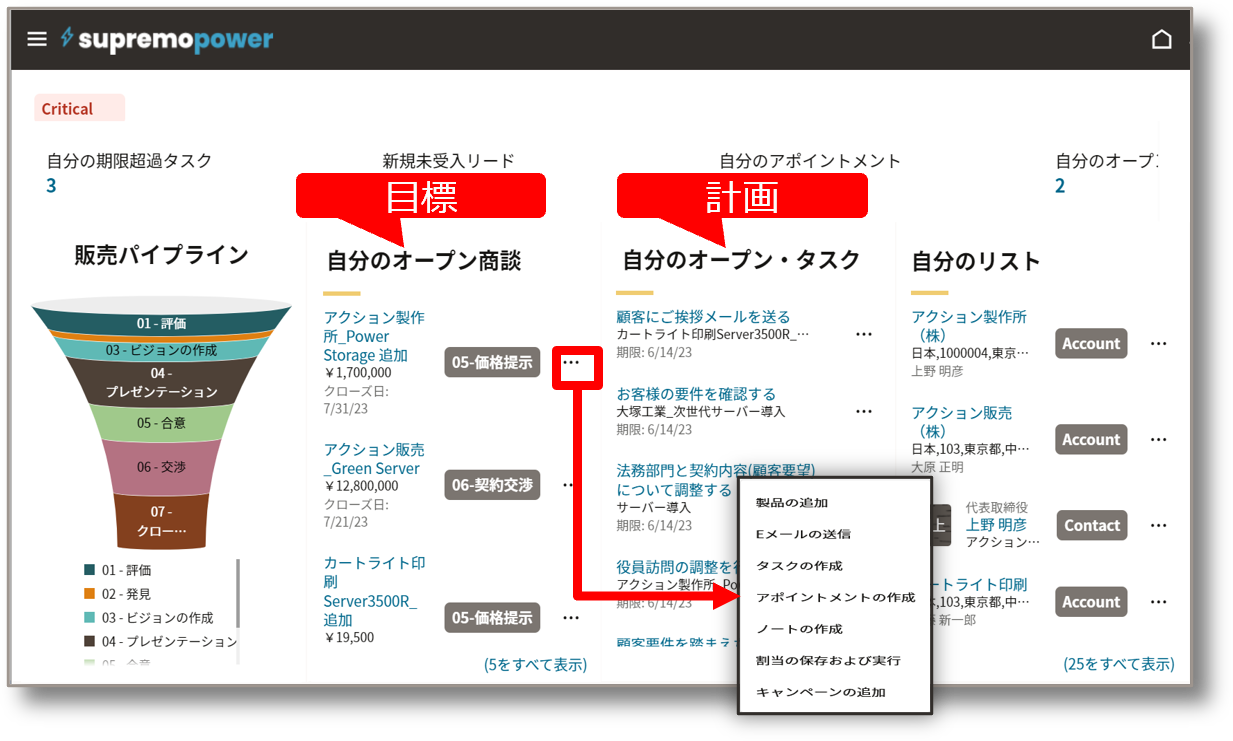The image size is (1233, 741).
Task: Open the ellipsis menu on 顧客にご挨拶メールを送る
Action: coord(864,333)
